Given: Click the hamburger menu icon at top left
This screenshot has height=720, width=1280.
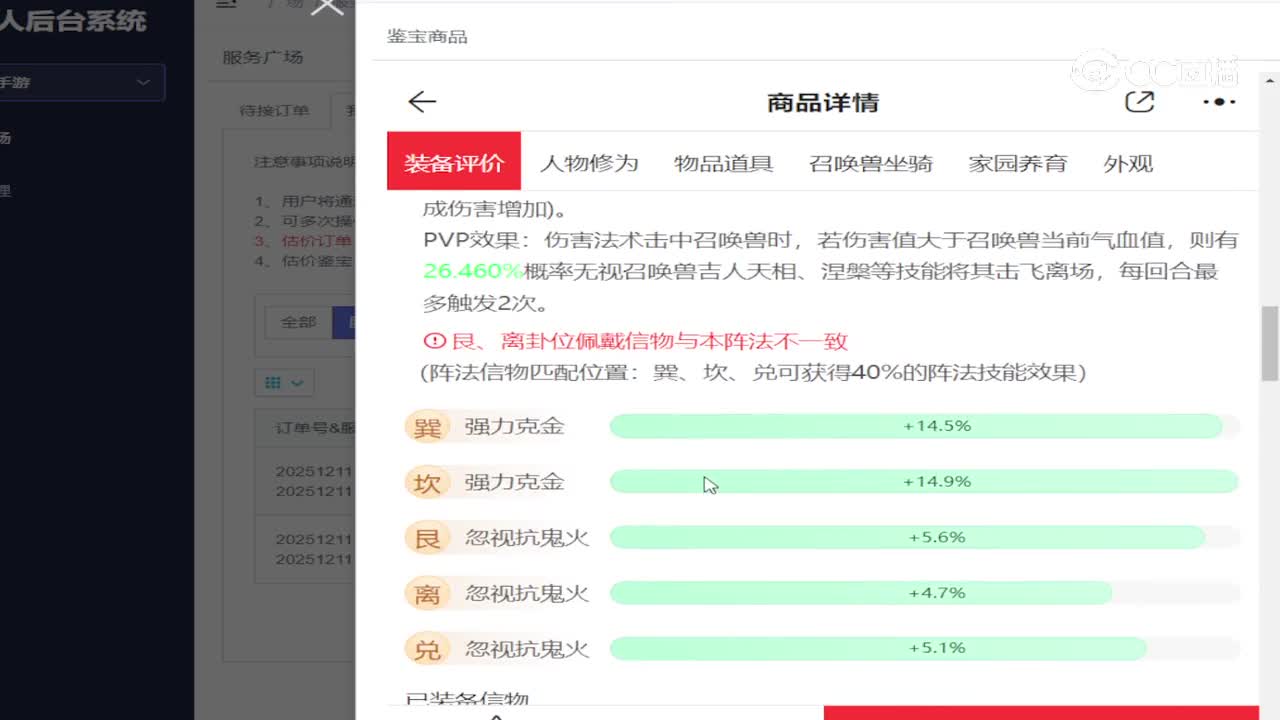Looking at the screenshot, I should point(225,5).
